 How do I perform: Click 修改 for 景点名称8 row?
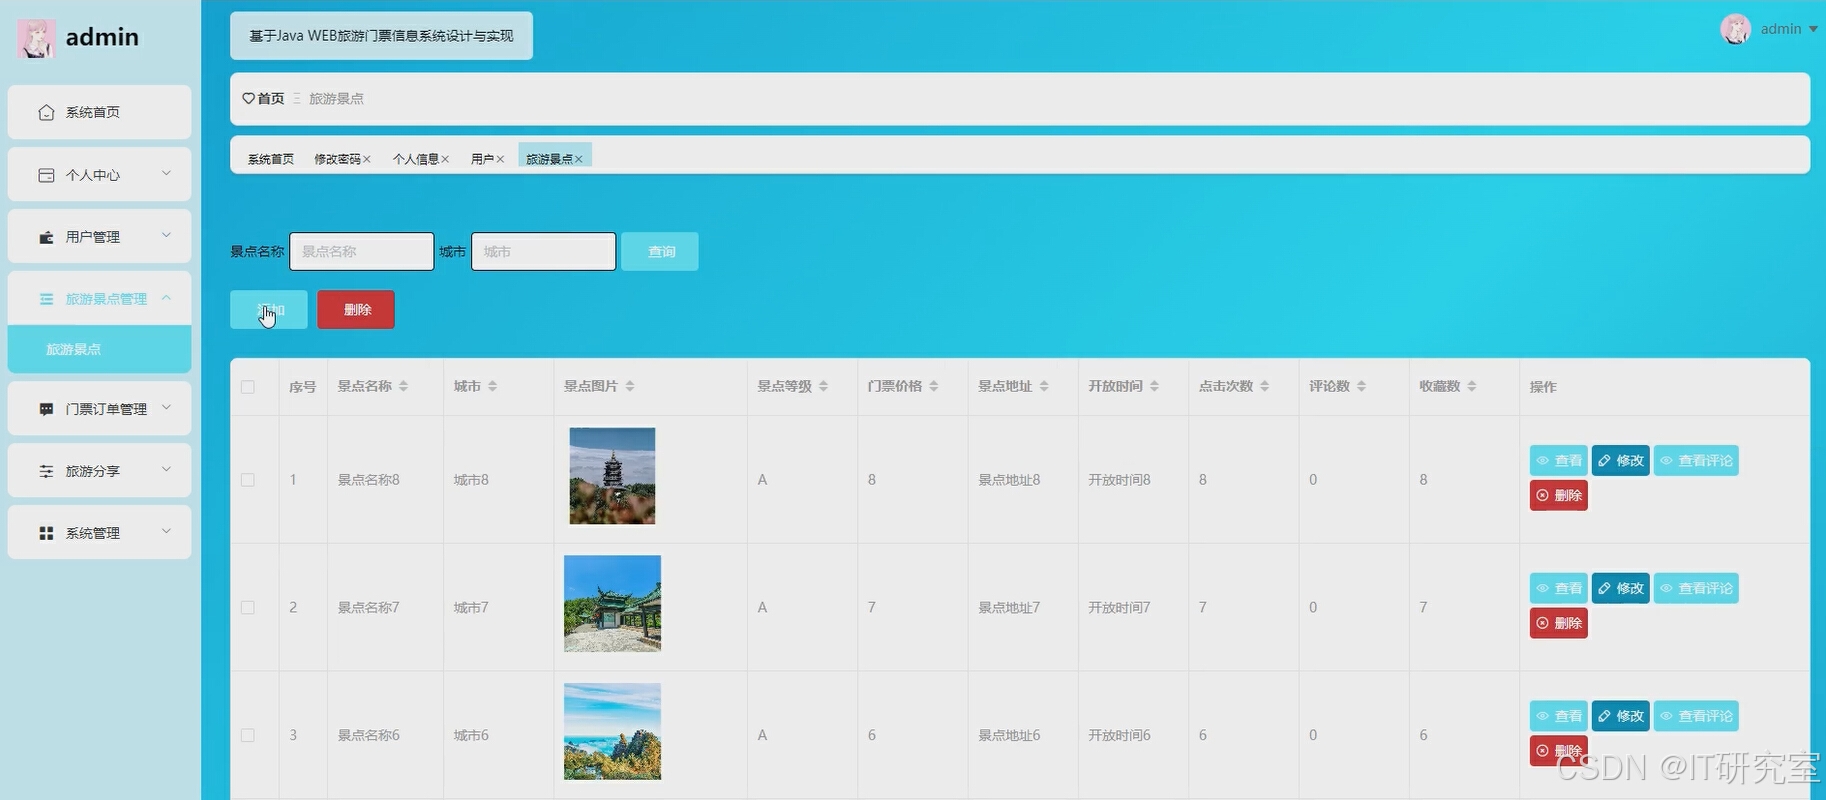pyautogui.click(x=1621, y=461)
